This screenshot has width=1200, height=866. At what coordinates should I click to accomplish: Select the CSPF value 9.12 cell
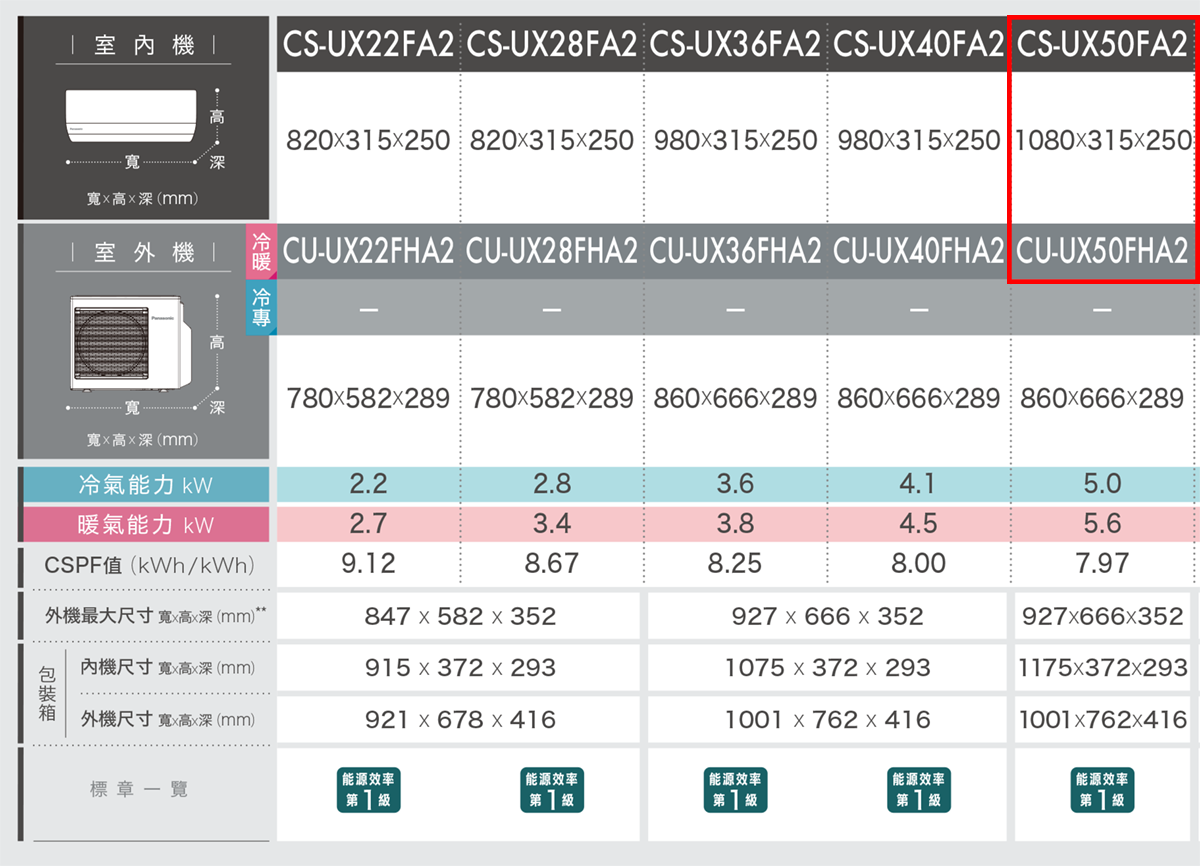[368, 564]
